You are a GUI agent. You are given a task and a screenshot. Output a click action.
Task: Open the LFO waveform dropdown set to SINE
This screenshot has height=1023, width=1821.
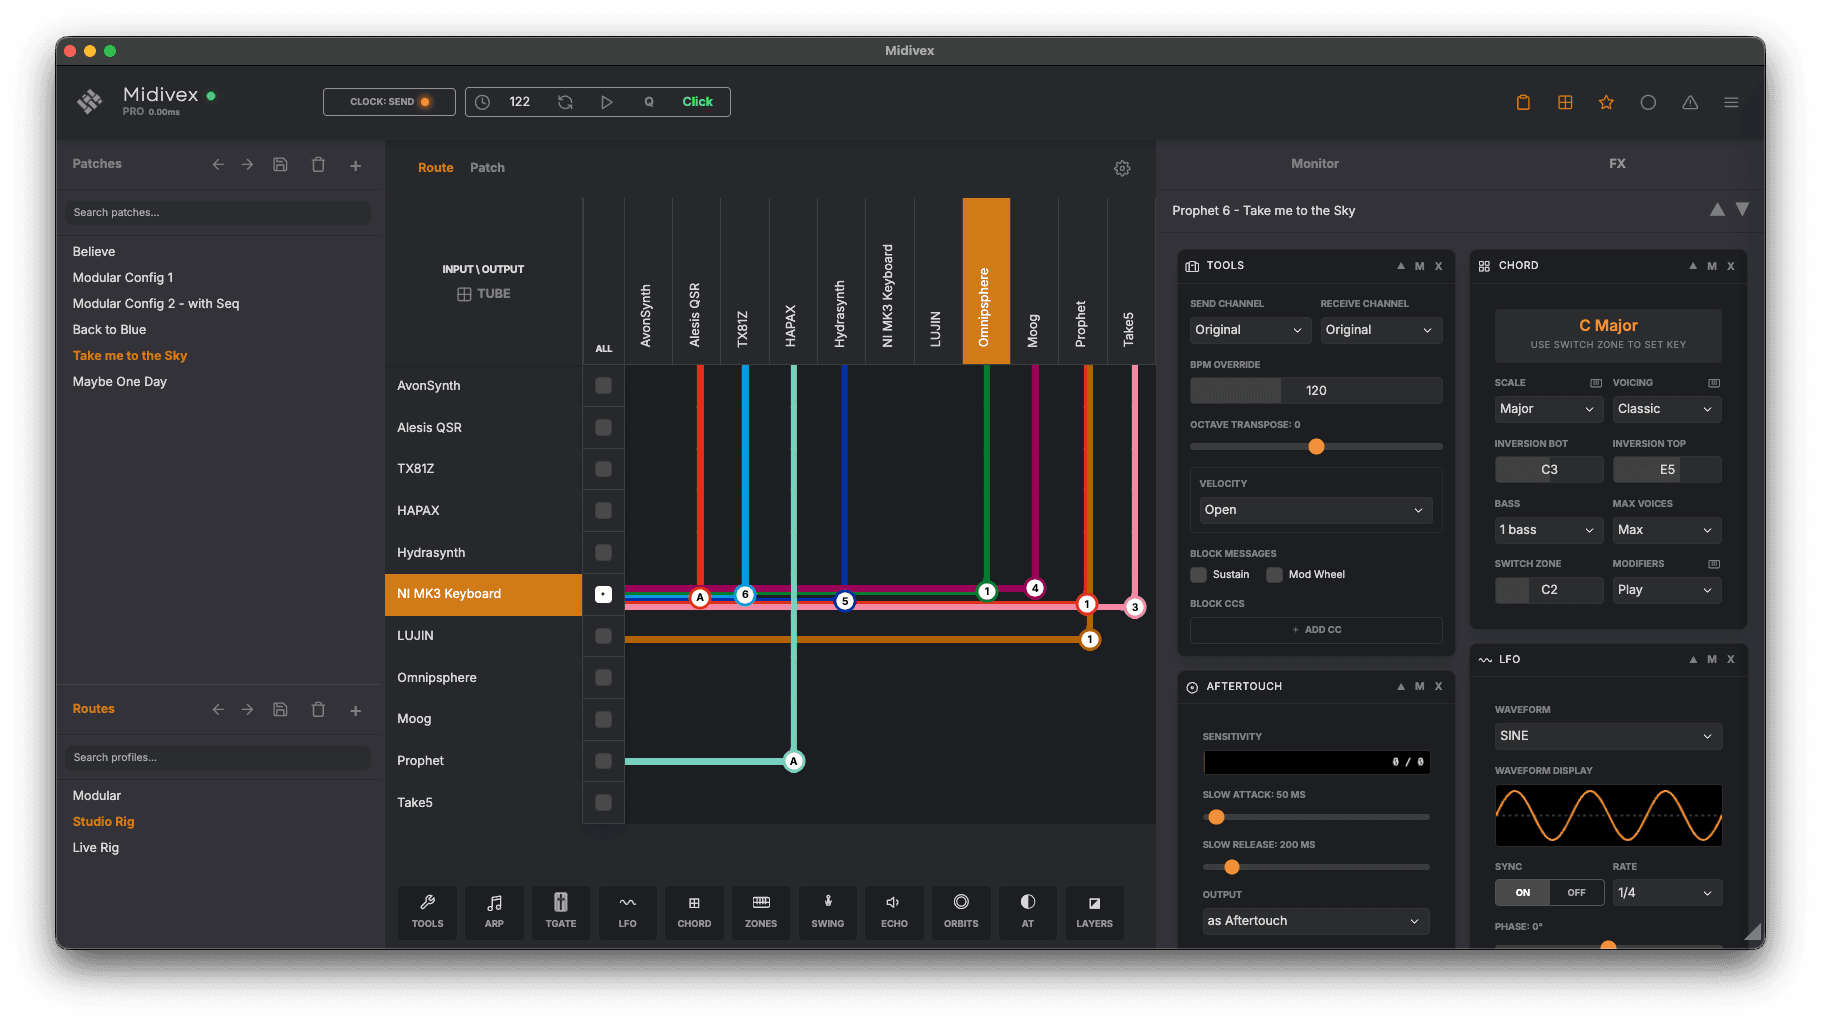coord(1607,736)
